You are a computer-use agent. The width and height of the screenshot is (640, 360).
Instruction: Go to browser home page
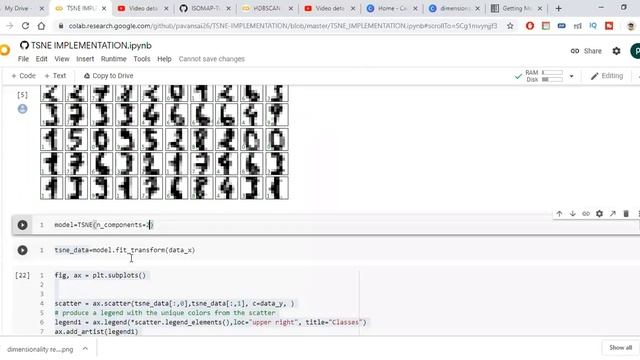tap(41, 26)
